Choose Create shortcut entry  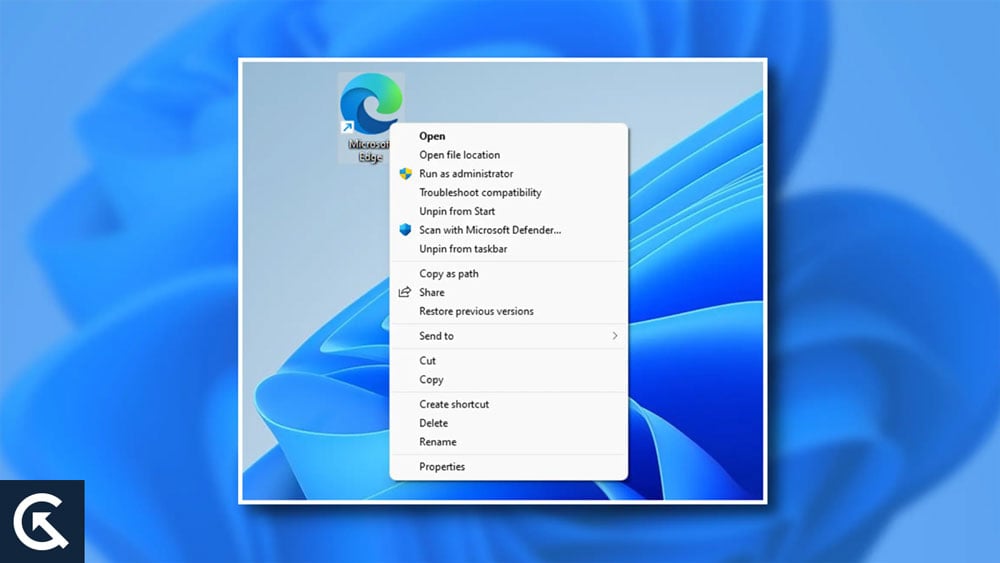coord(454,405)
